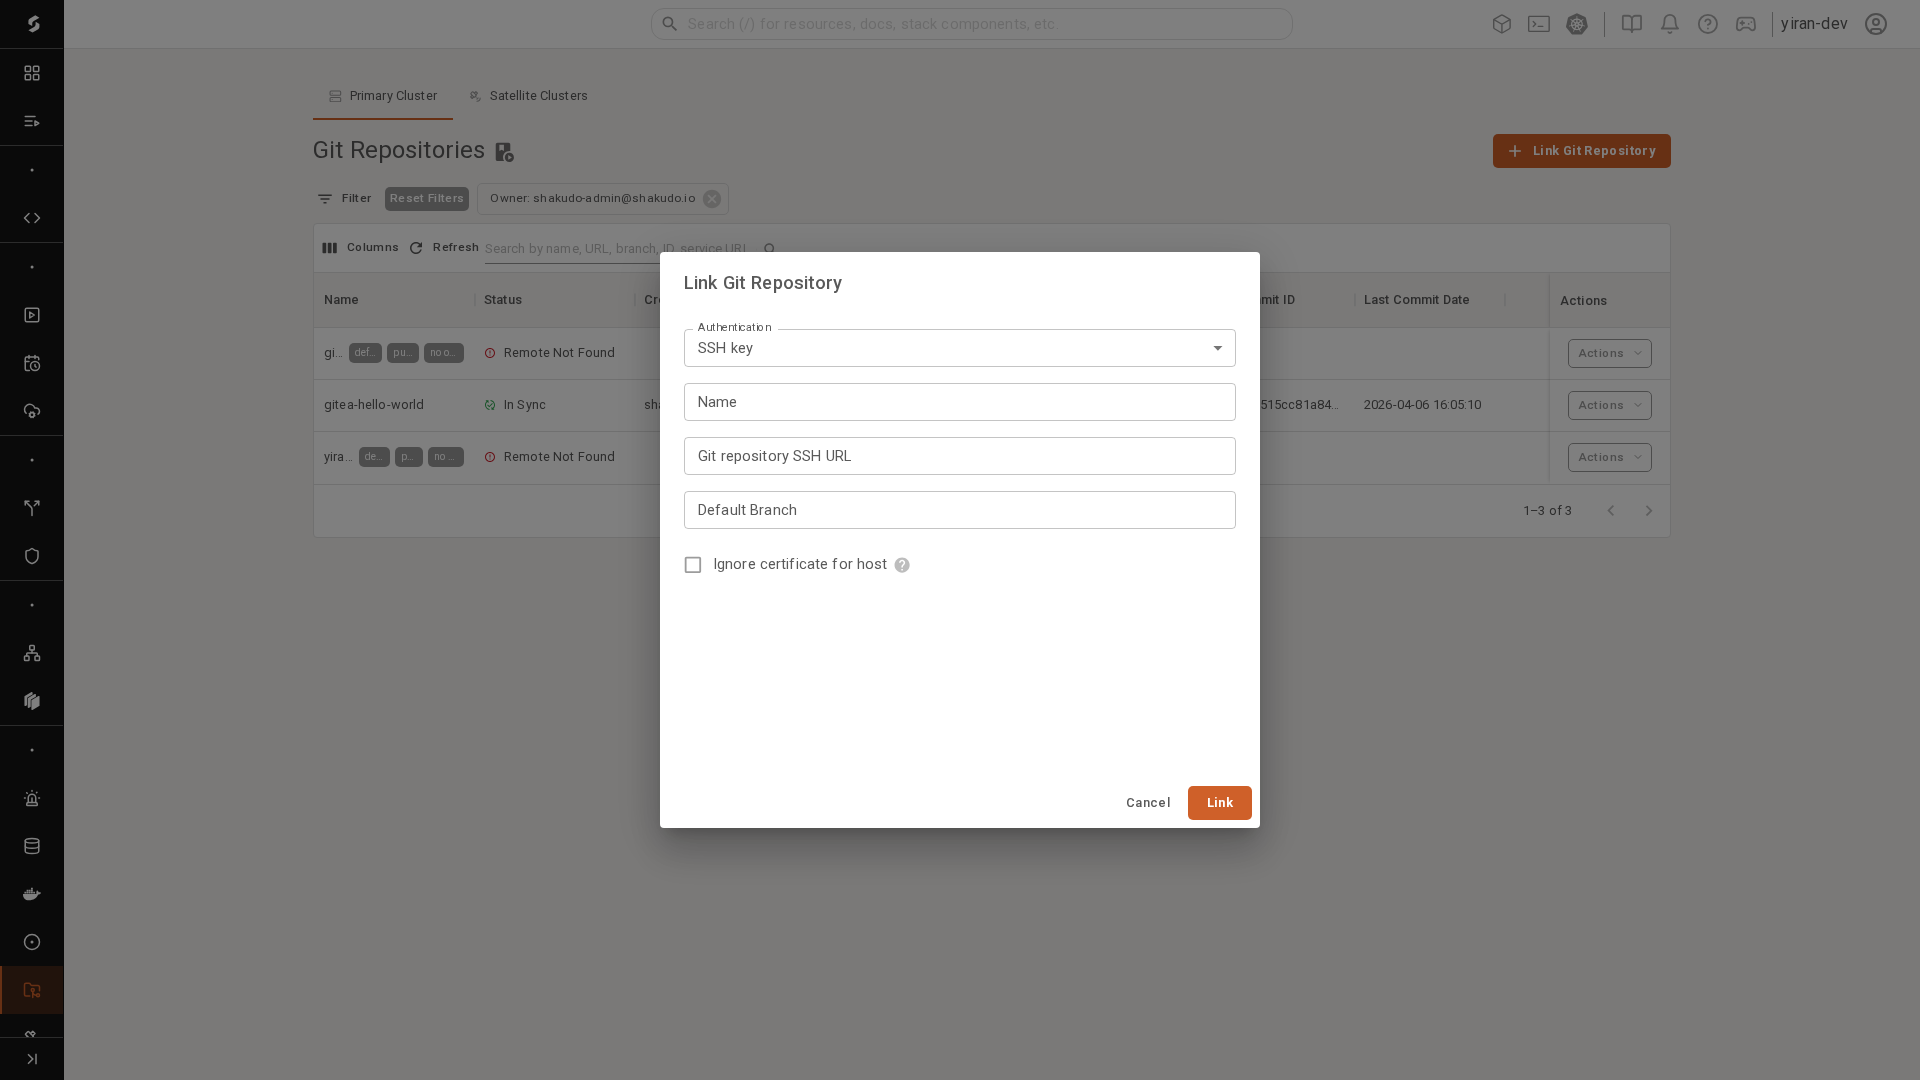1920x1080 pixels.
Task: Select the highlighted Git Repositories sidebar icon
Action: coord(32,990)
